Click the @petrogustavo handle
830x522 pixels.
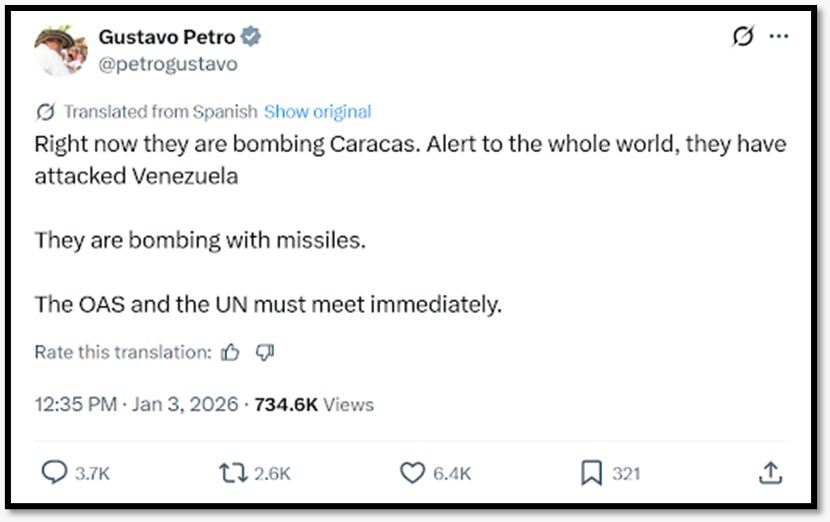click(x=168, y=64)
